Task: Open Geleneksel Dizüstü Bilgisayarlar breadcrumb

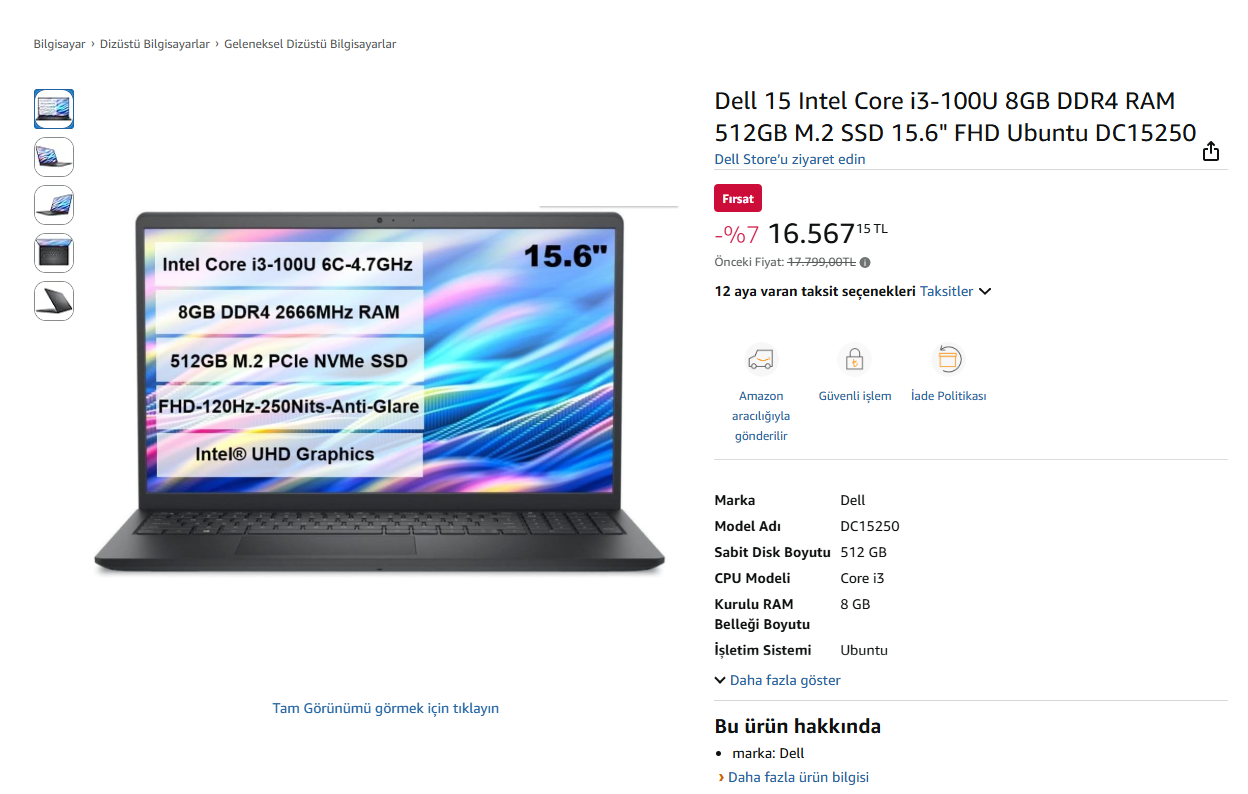Action: click(310, 44)
